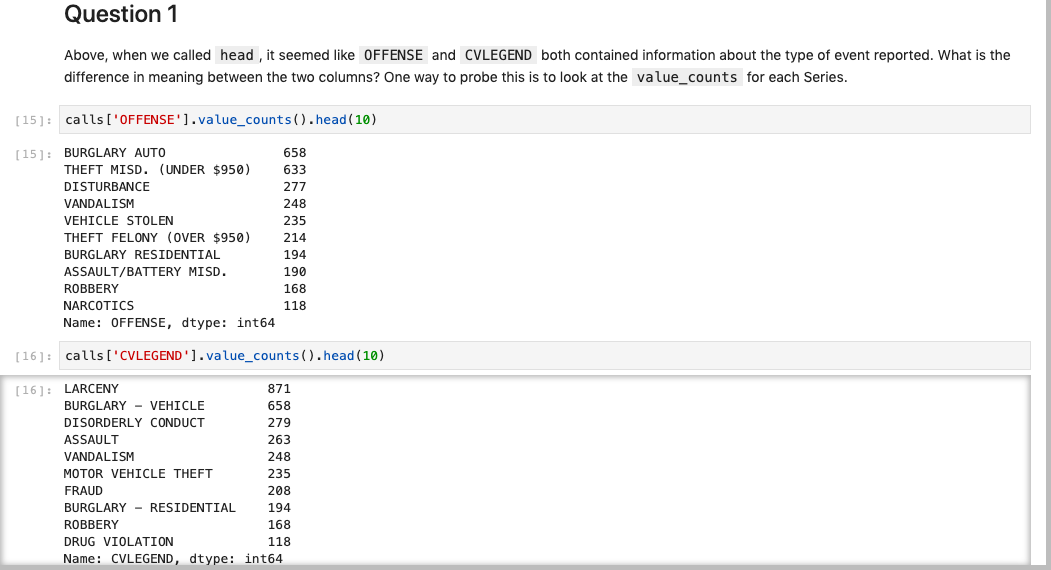Click the 'ROBBERY' row in CVLEGEND output
Screen dimensions: 1051x570
point(177,524)
